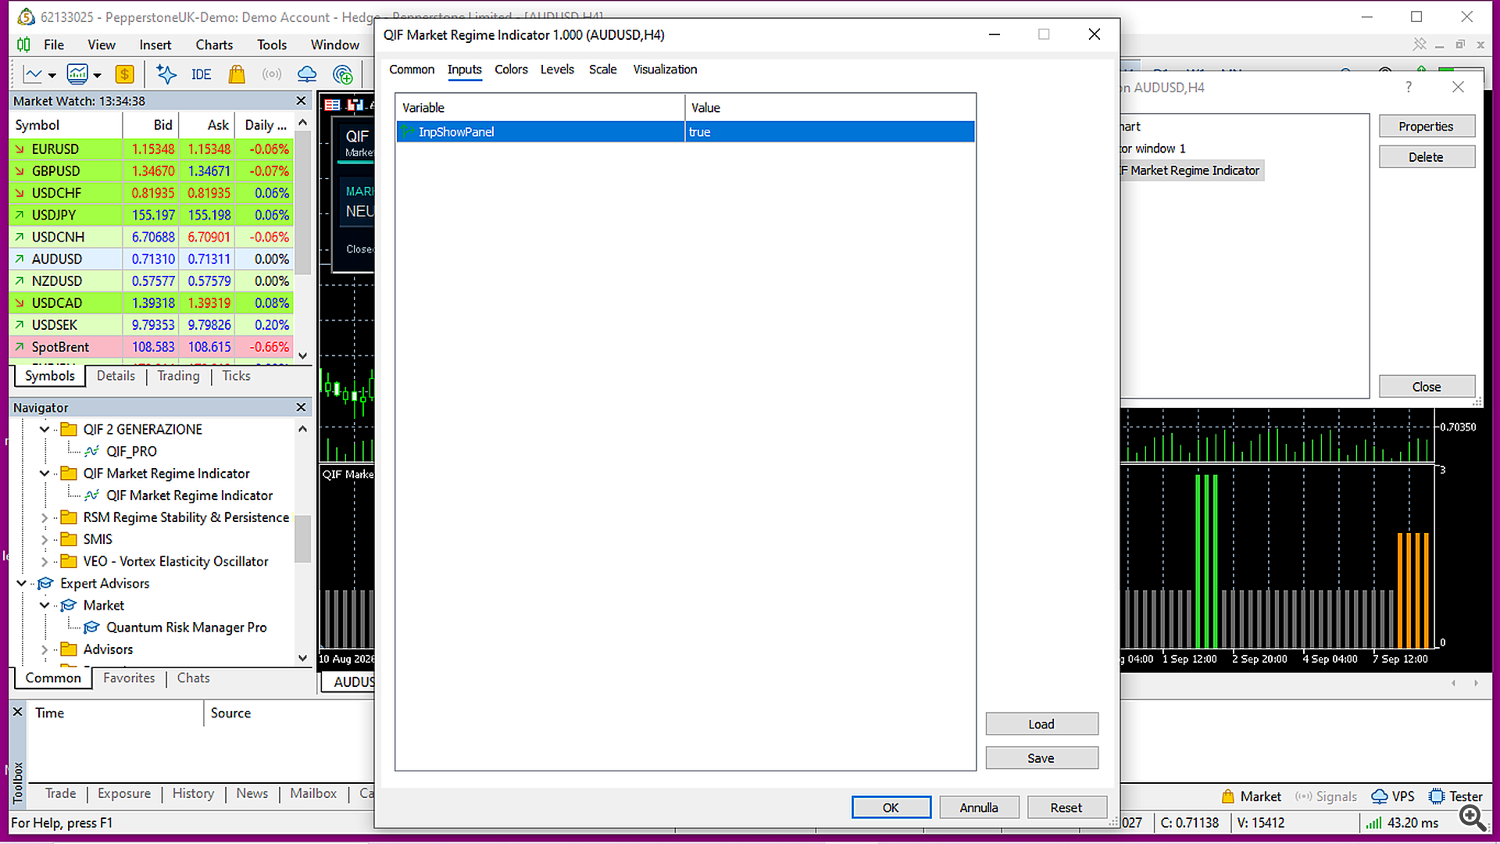Click the Signals icon in the status bar

point(1303,797)
